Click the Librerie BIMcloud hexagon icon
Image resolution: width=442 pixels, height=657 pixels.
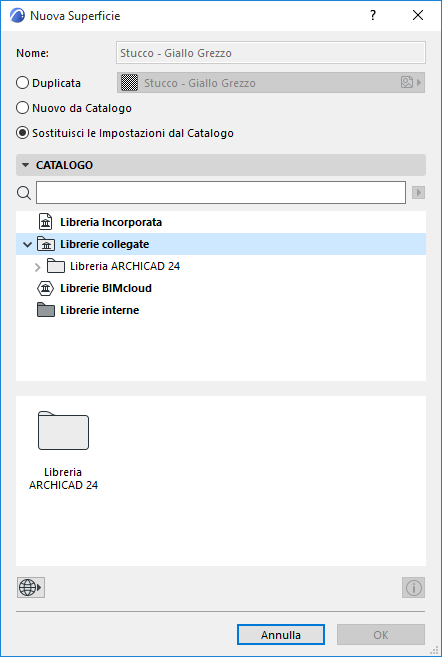pyautogui.click(x=46, y=288)
